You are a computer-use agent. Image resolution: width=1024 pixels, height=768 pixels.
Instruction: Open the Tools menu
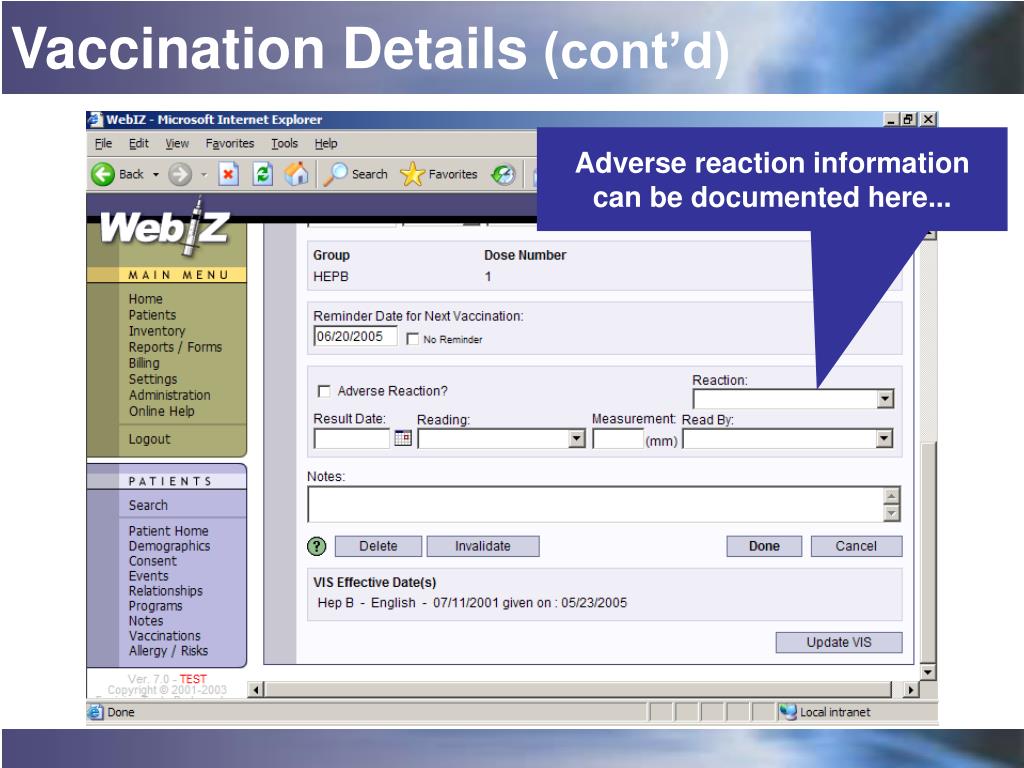[x=285, y=144]
